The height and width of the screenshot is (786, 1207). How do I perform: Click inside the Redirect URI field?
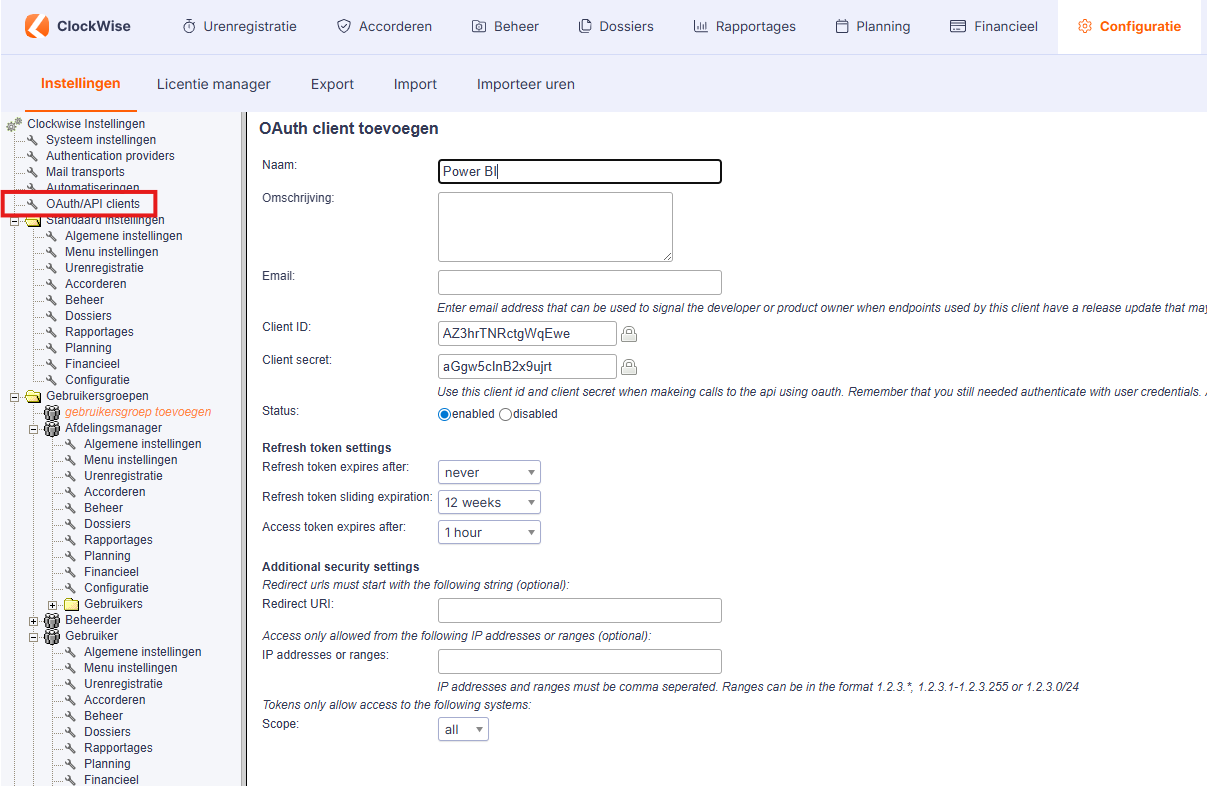pos(579,610)
